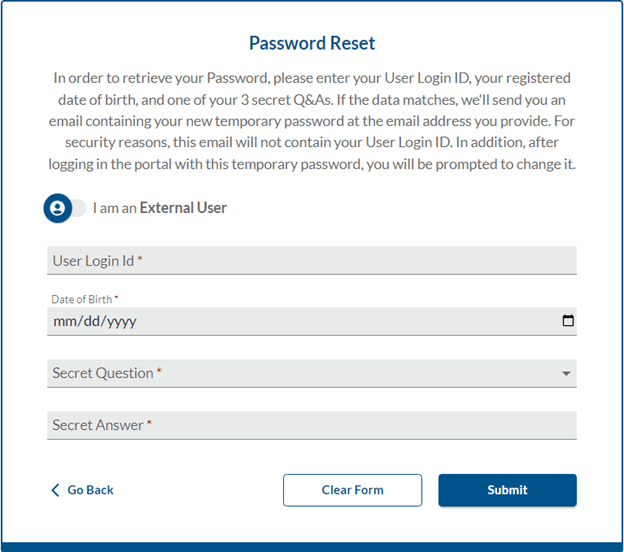Click the Date of Birth input field
624x552 pixels.
[x=312, y=321]
